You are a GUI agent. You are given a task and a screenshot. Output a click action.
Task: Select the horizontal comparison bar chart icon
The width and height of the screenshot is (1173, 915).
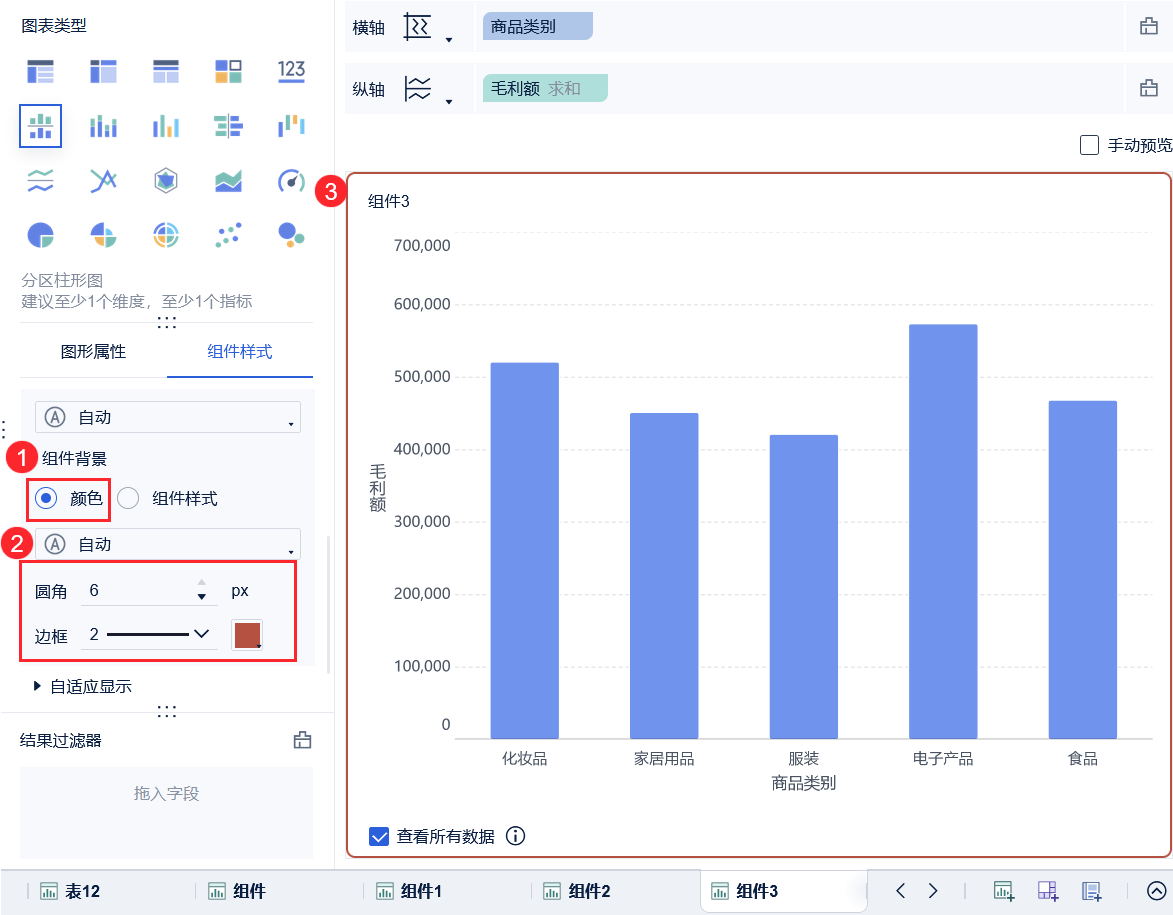228,126
